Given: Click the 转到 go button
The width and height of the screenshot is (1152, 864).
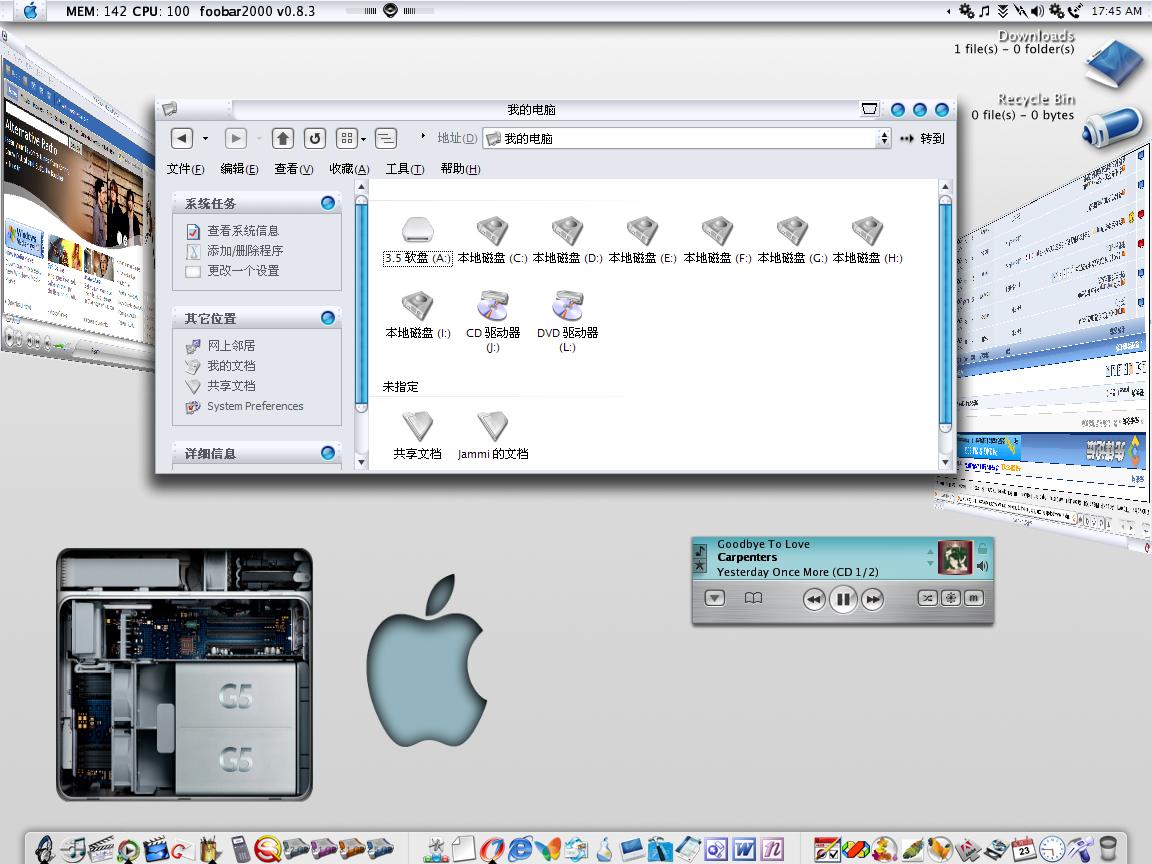Looking at the screenshot, I should pyautogui.click(x=923, y=138).
